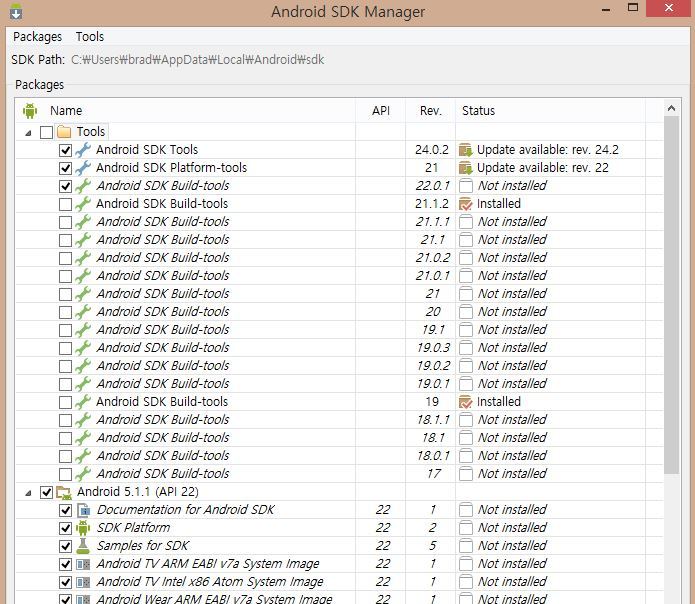Click the Android 5.1.1 platform folder icon
This screenshot has width=695, height=604.
coord(64,492)
